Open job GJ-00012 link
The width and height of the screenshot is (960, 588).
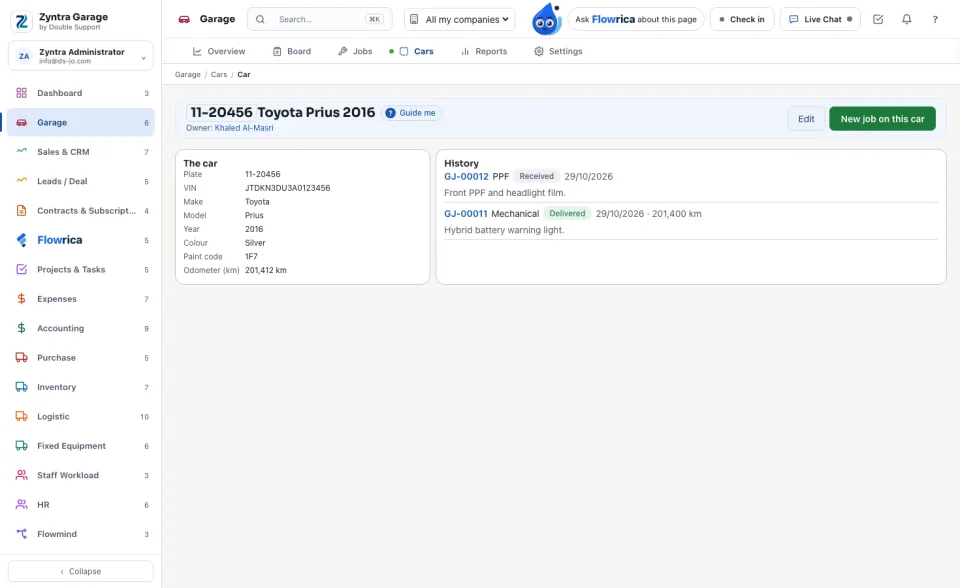[x=467, y=176]
